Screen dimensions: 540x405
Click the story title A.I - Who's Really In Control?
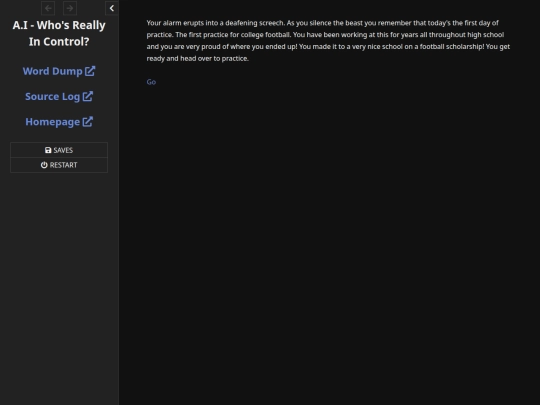click(59, 33)
